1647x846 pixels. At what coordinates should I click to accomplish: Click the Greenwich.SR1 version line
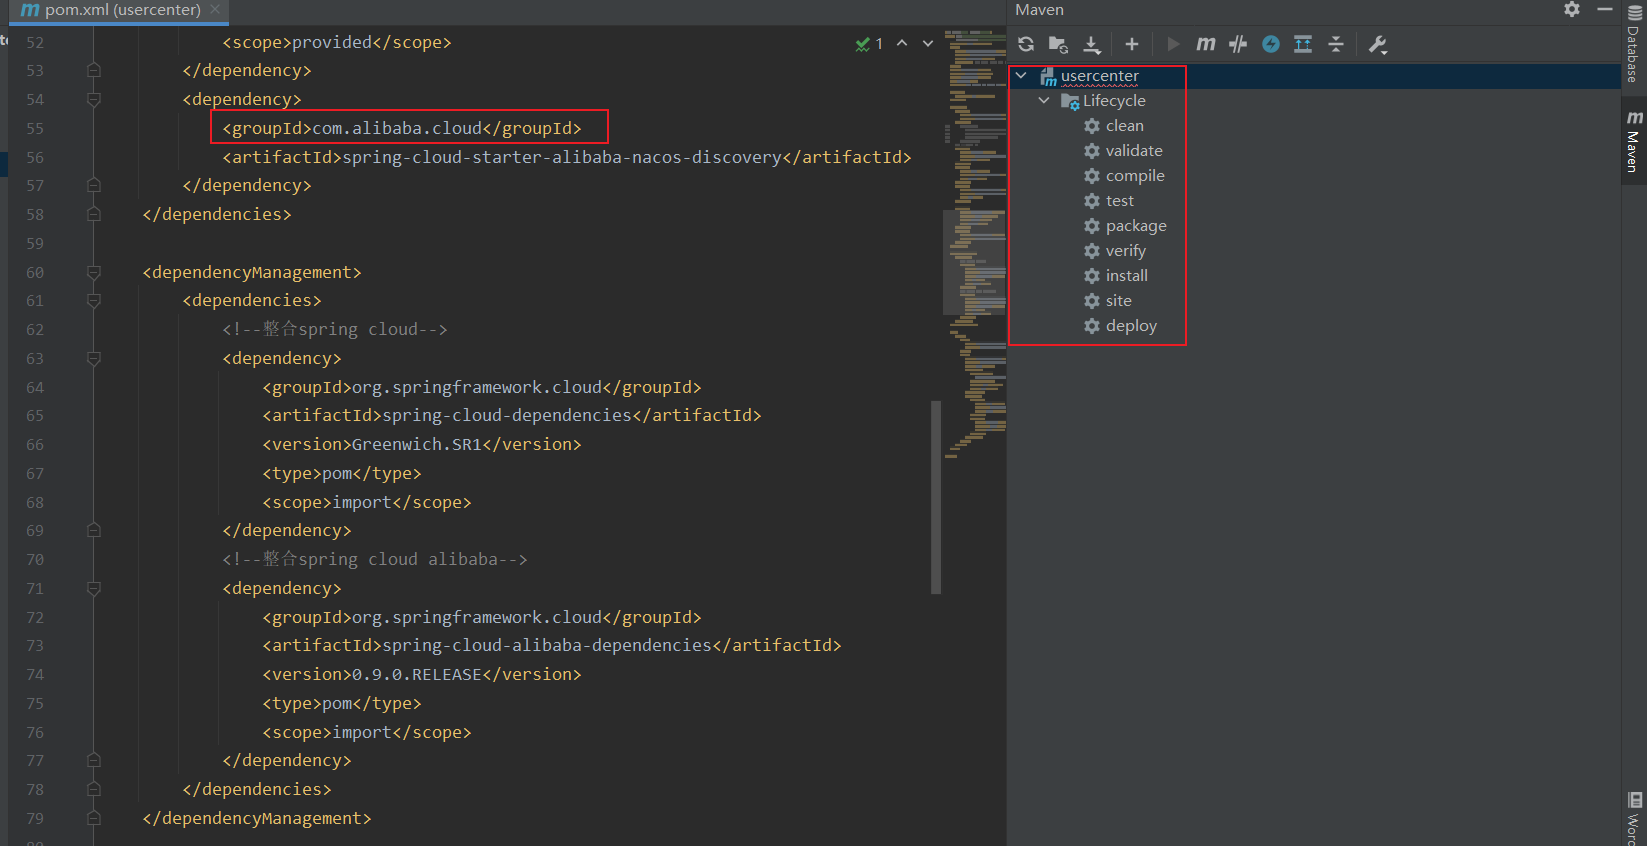422,444
